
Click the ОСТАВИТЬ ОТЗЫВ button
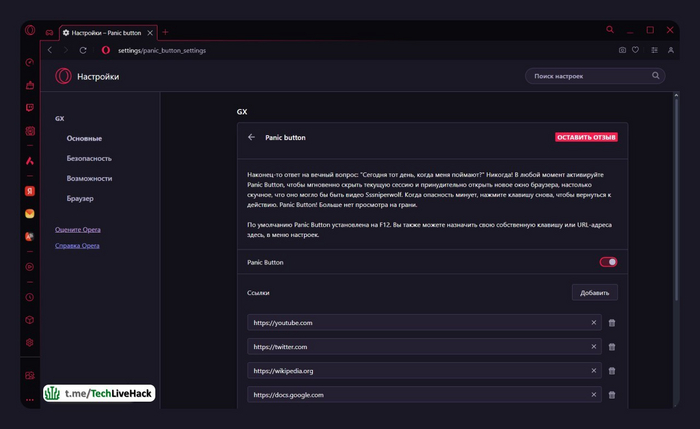(x=586, y=137)
